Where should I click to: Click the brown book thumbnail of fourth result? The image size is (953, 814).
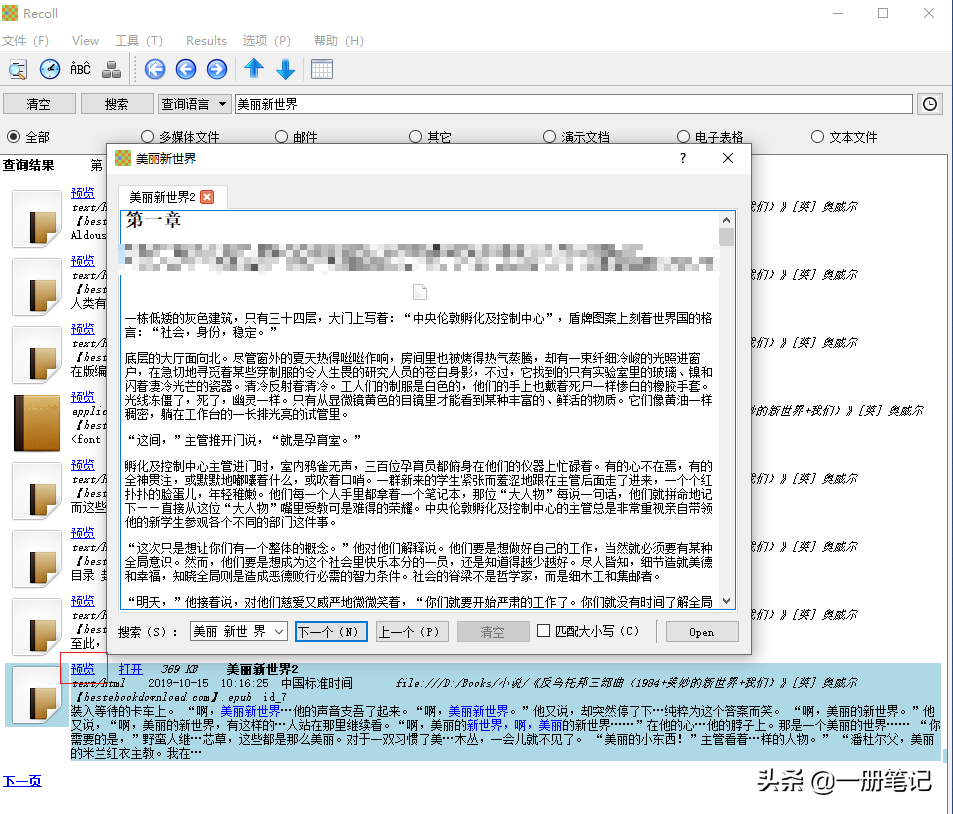(x=37, y=423)
